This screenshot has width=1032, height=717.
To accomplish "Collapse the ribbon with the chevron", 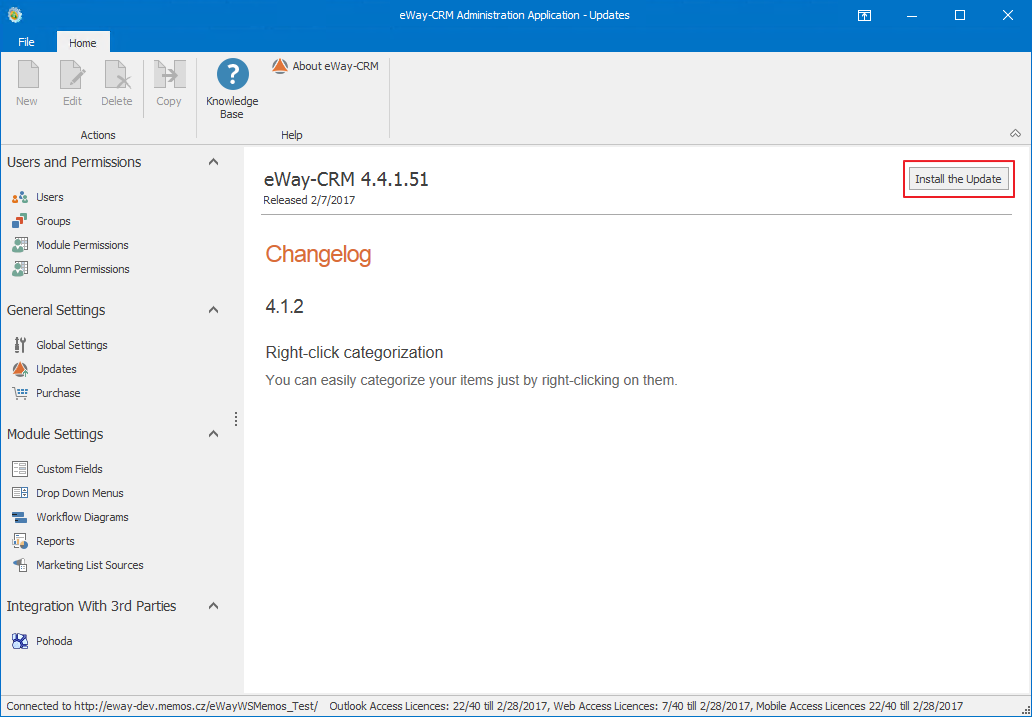I will pyautogui.click(x=1016, y=134).
